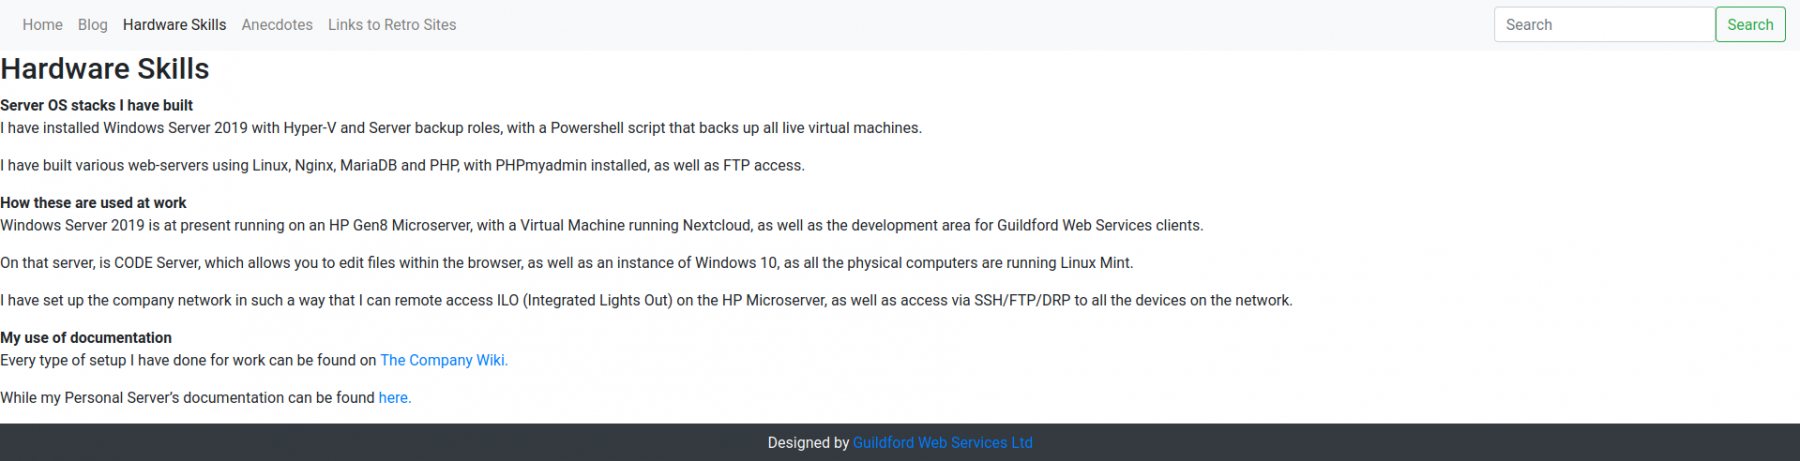This screenshot has height=461, width=1800.
Task: Focus the Search text field
Action: (x=1604, y=25)
